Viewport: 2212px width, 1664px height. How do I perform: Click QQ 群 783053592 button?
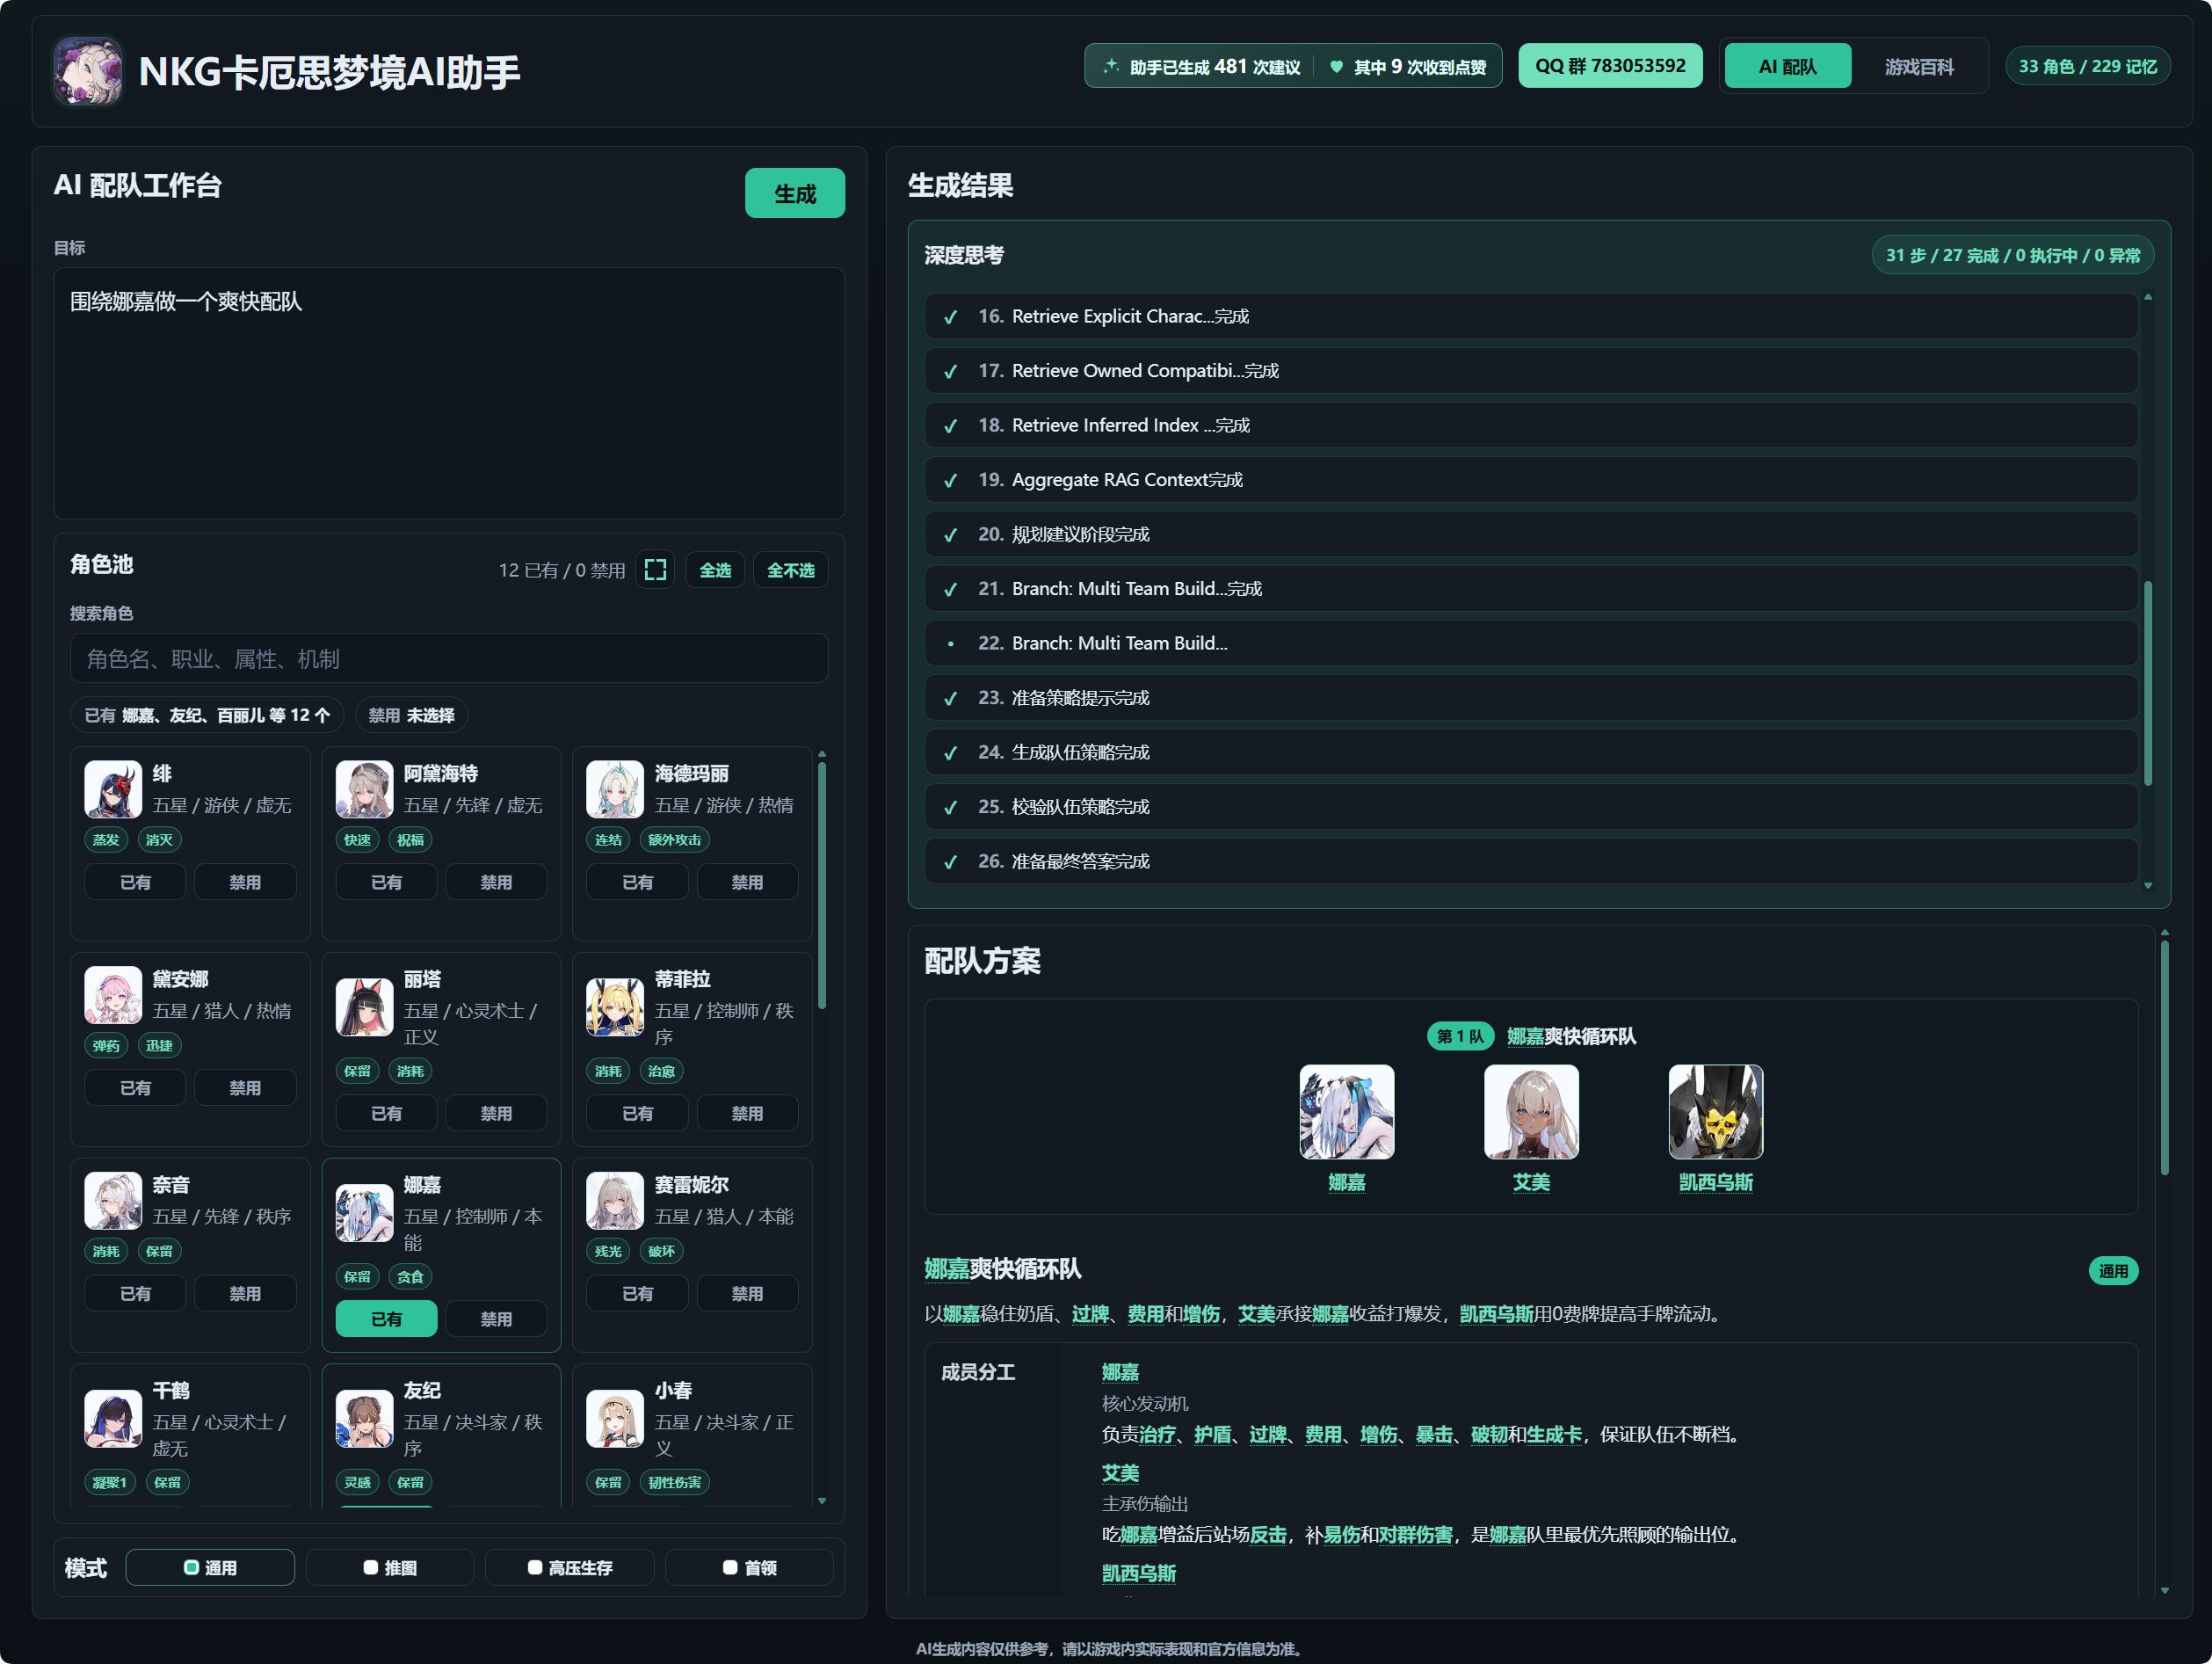point(1610,66)
